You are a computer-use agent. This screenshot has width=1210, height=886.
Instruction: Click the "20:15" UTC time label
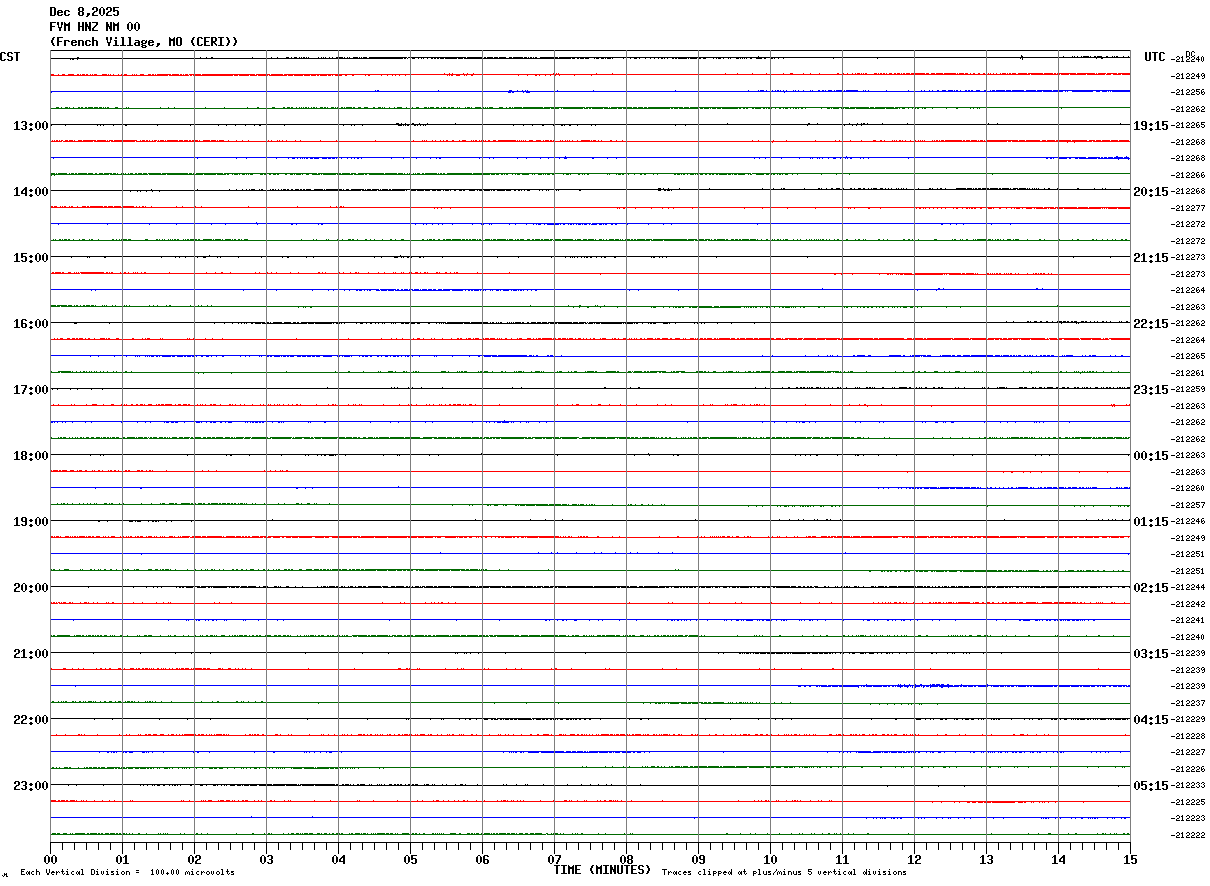coord(1150,192)
